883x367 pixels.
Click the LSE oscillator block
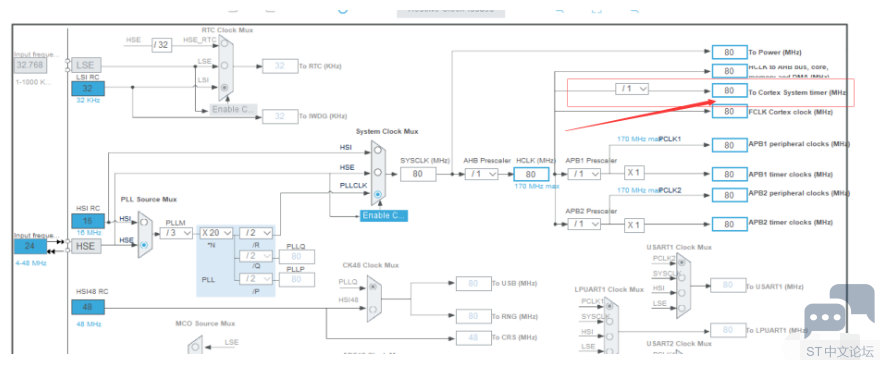[86, 65]
